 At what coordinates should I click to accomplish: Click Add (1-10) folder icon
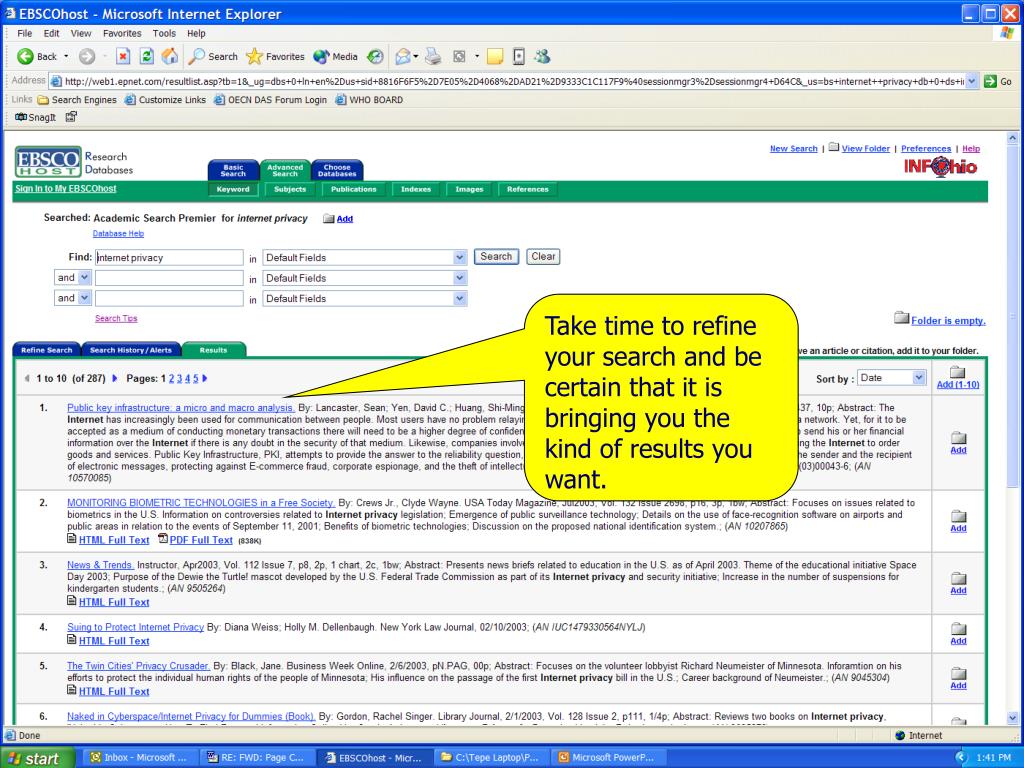click(x=957, y=372)
